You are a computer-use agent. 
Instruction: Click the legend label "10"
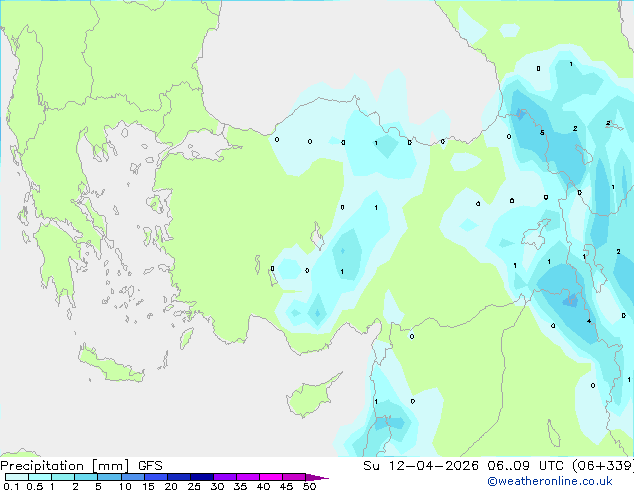(125, 486)
